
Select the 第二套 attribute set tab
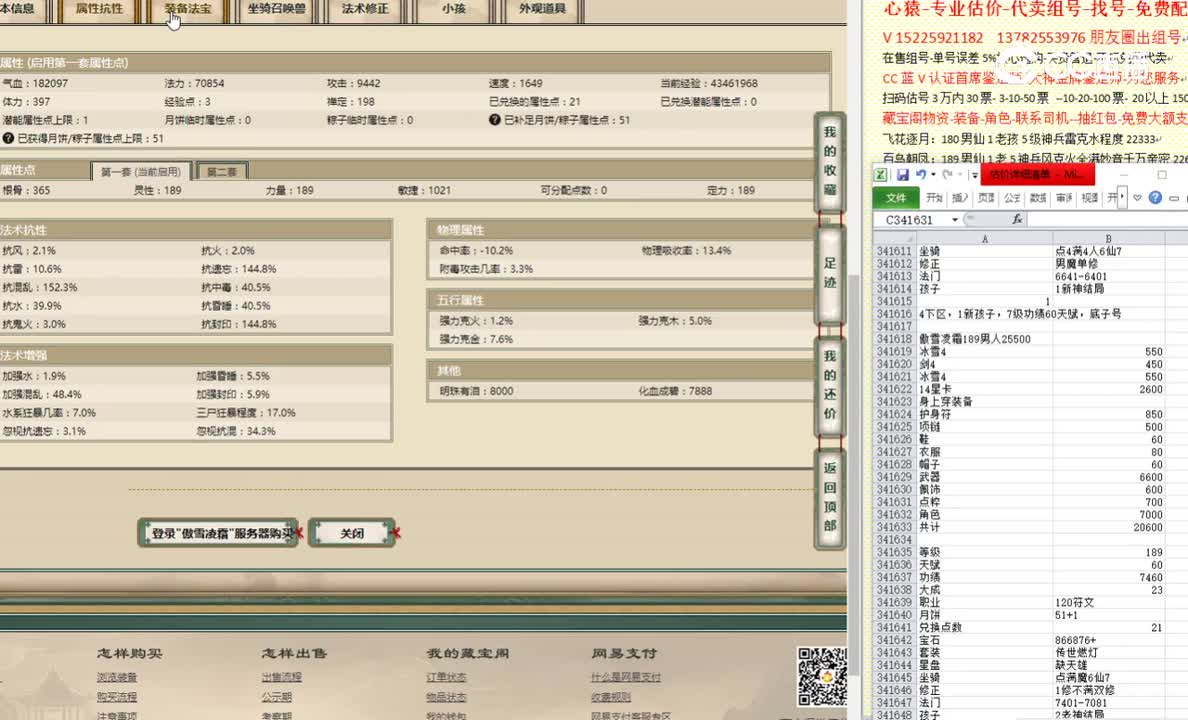[221, 171]
